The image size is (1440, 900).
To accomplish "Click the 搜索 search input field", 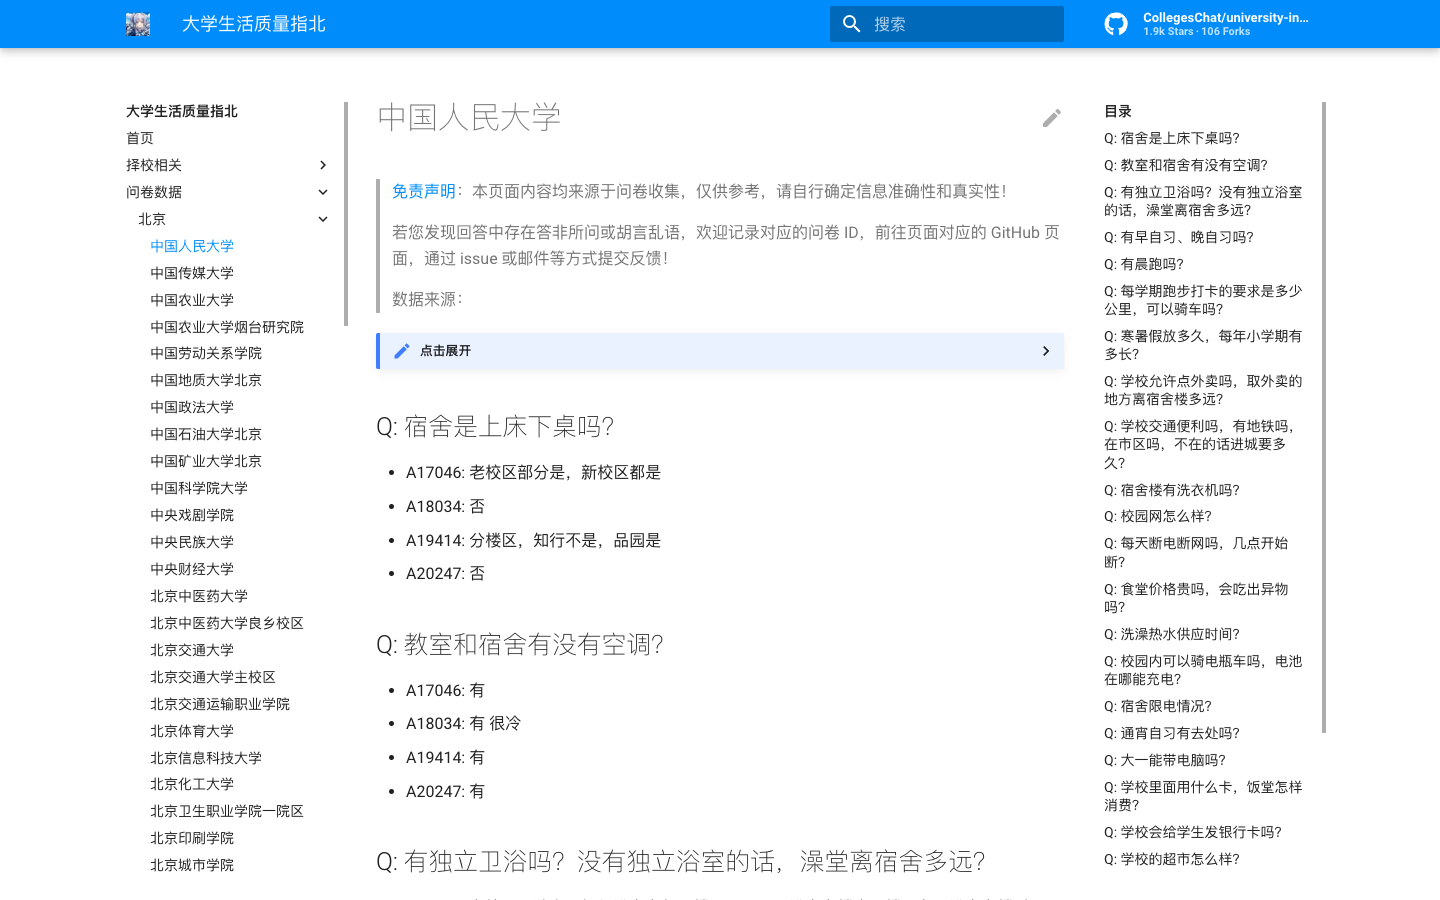I will click(960, 23).
